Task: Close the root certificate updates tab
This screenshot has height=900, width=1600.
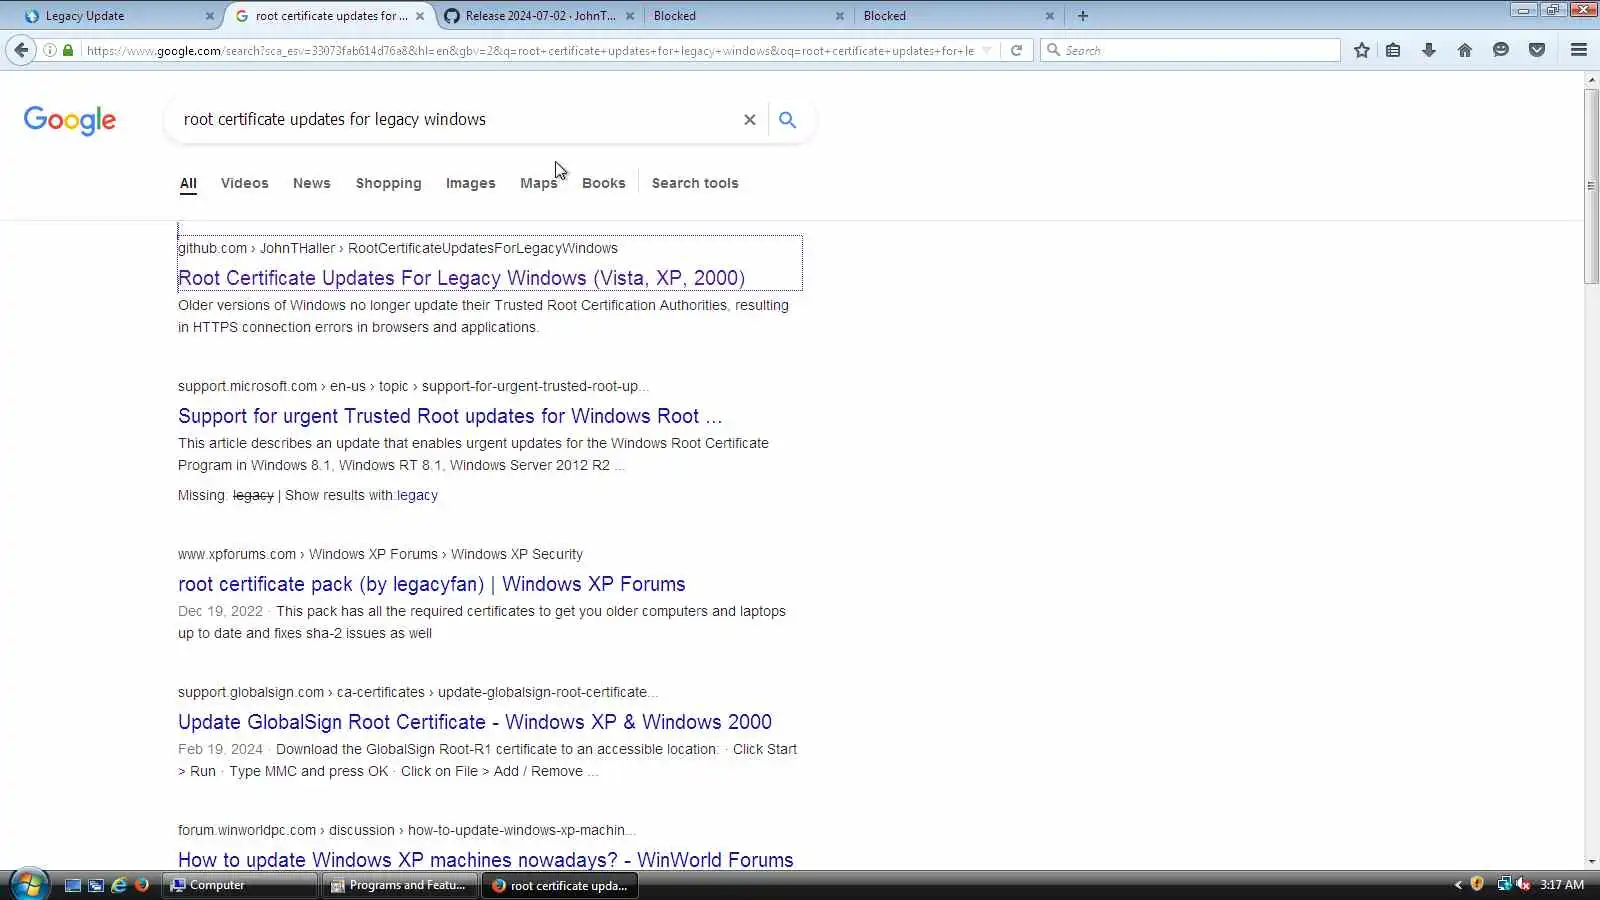Action: 420,16
